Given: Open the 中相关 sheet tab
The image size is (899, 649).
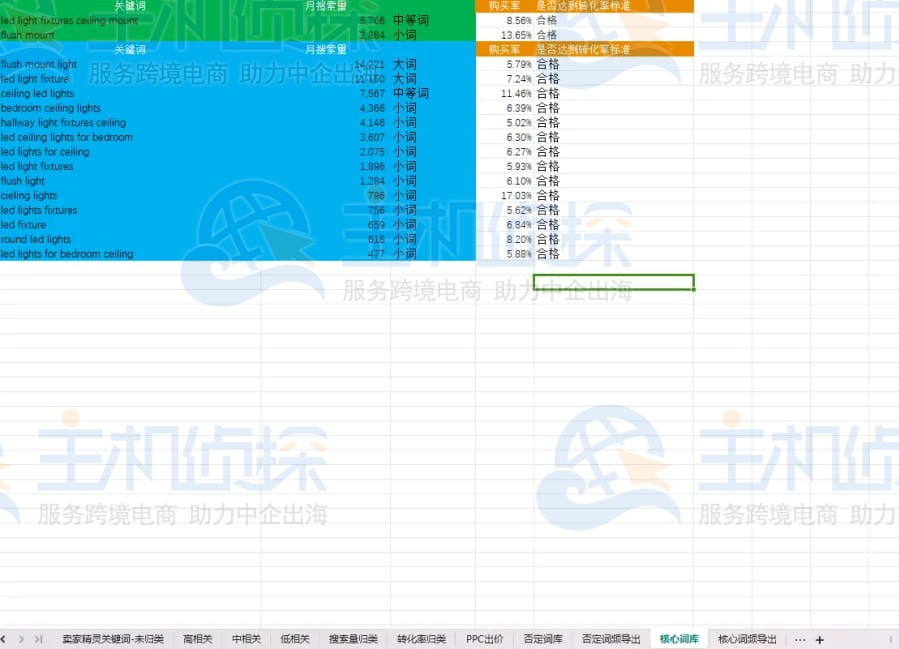Looking at the screenshot, I should point(246,640).
